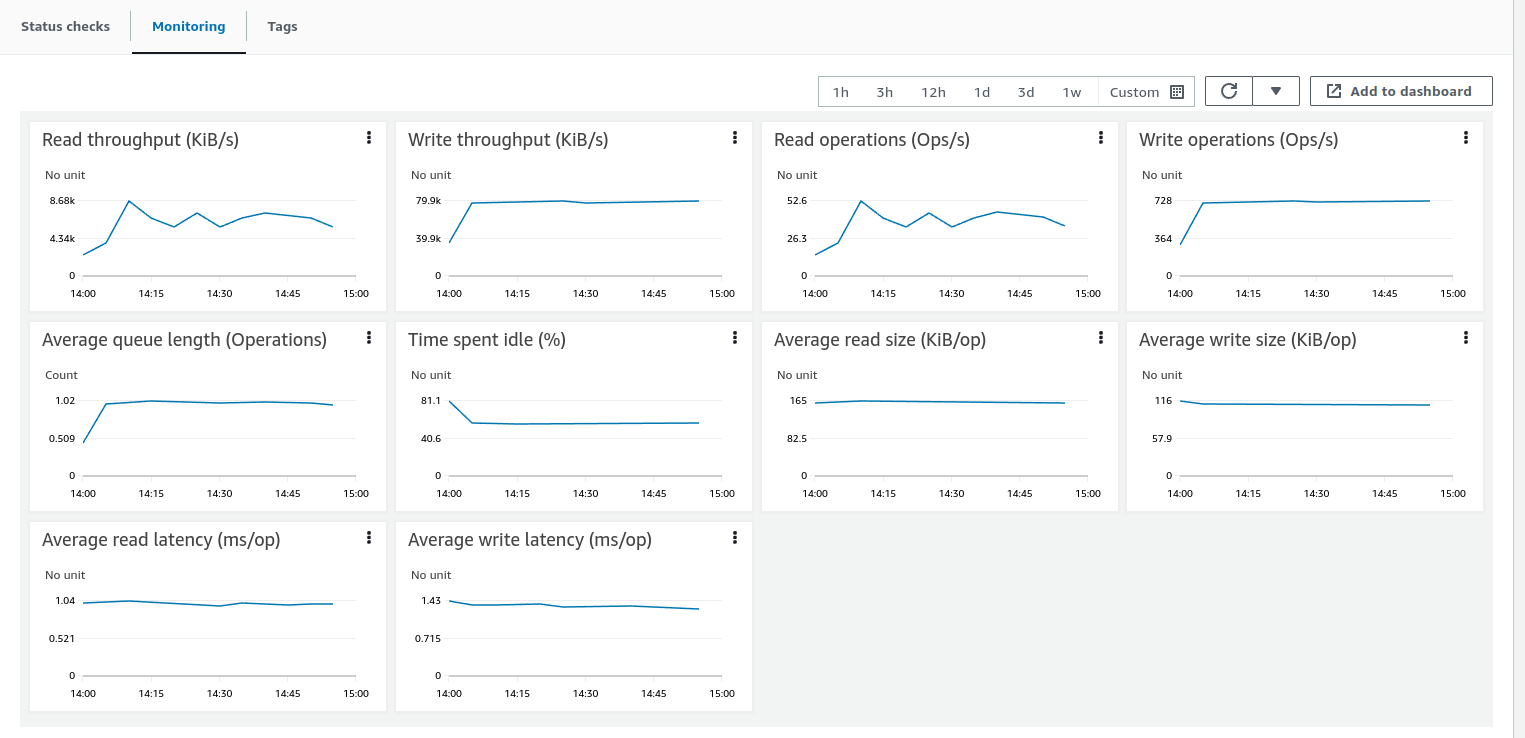1525x738 pixels.
Task: Select the 1w time range
Action: 1071,92
